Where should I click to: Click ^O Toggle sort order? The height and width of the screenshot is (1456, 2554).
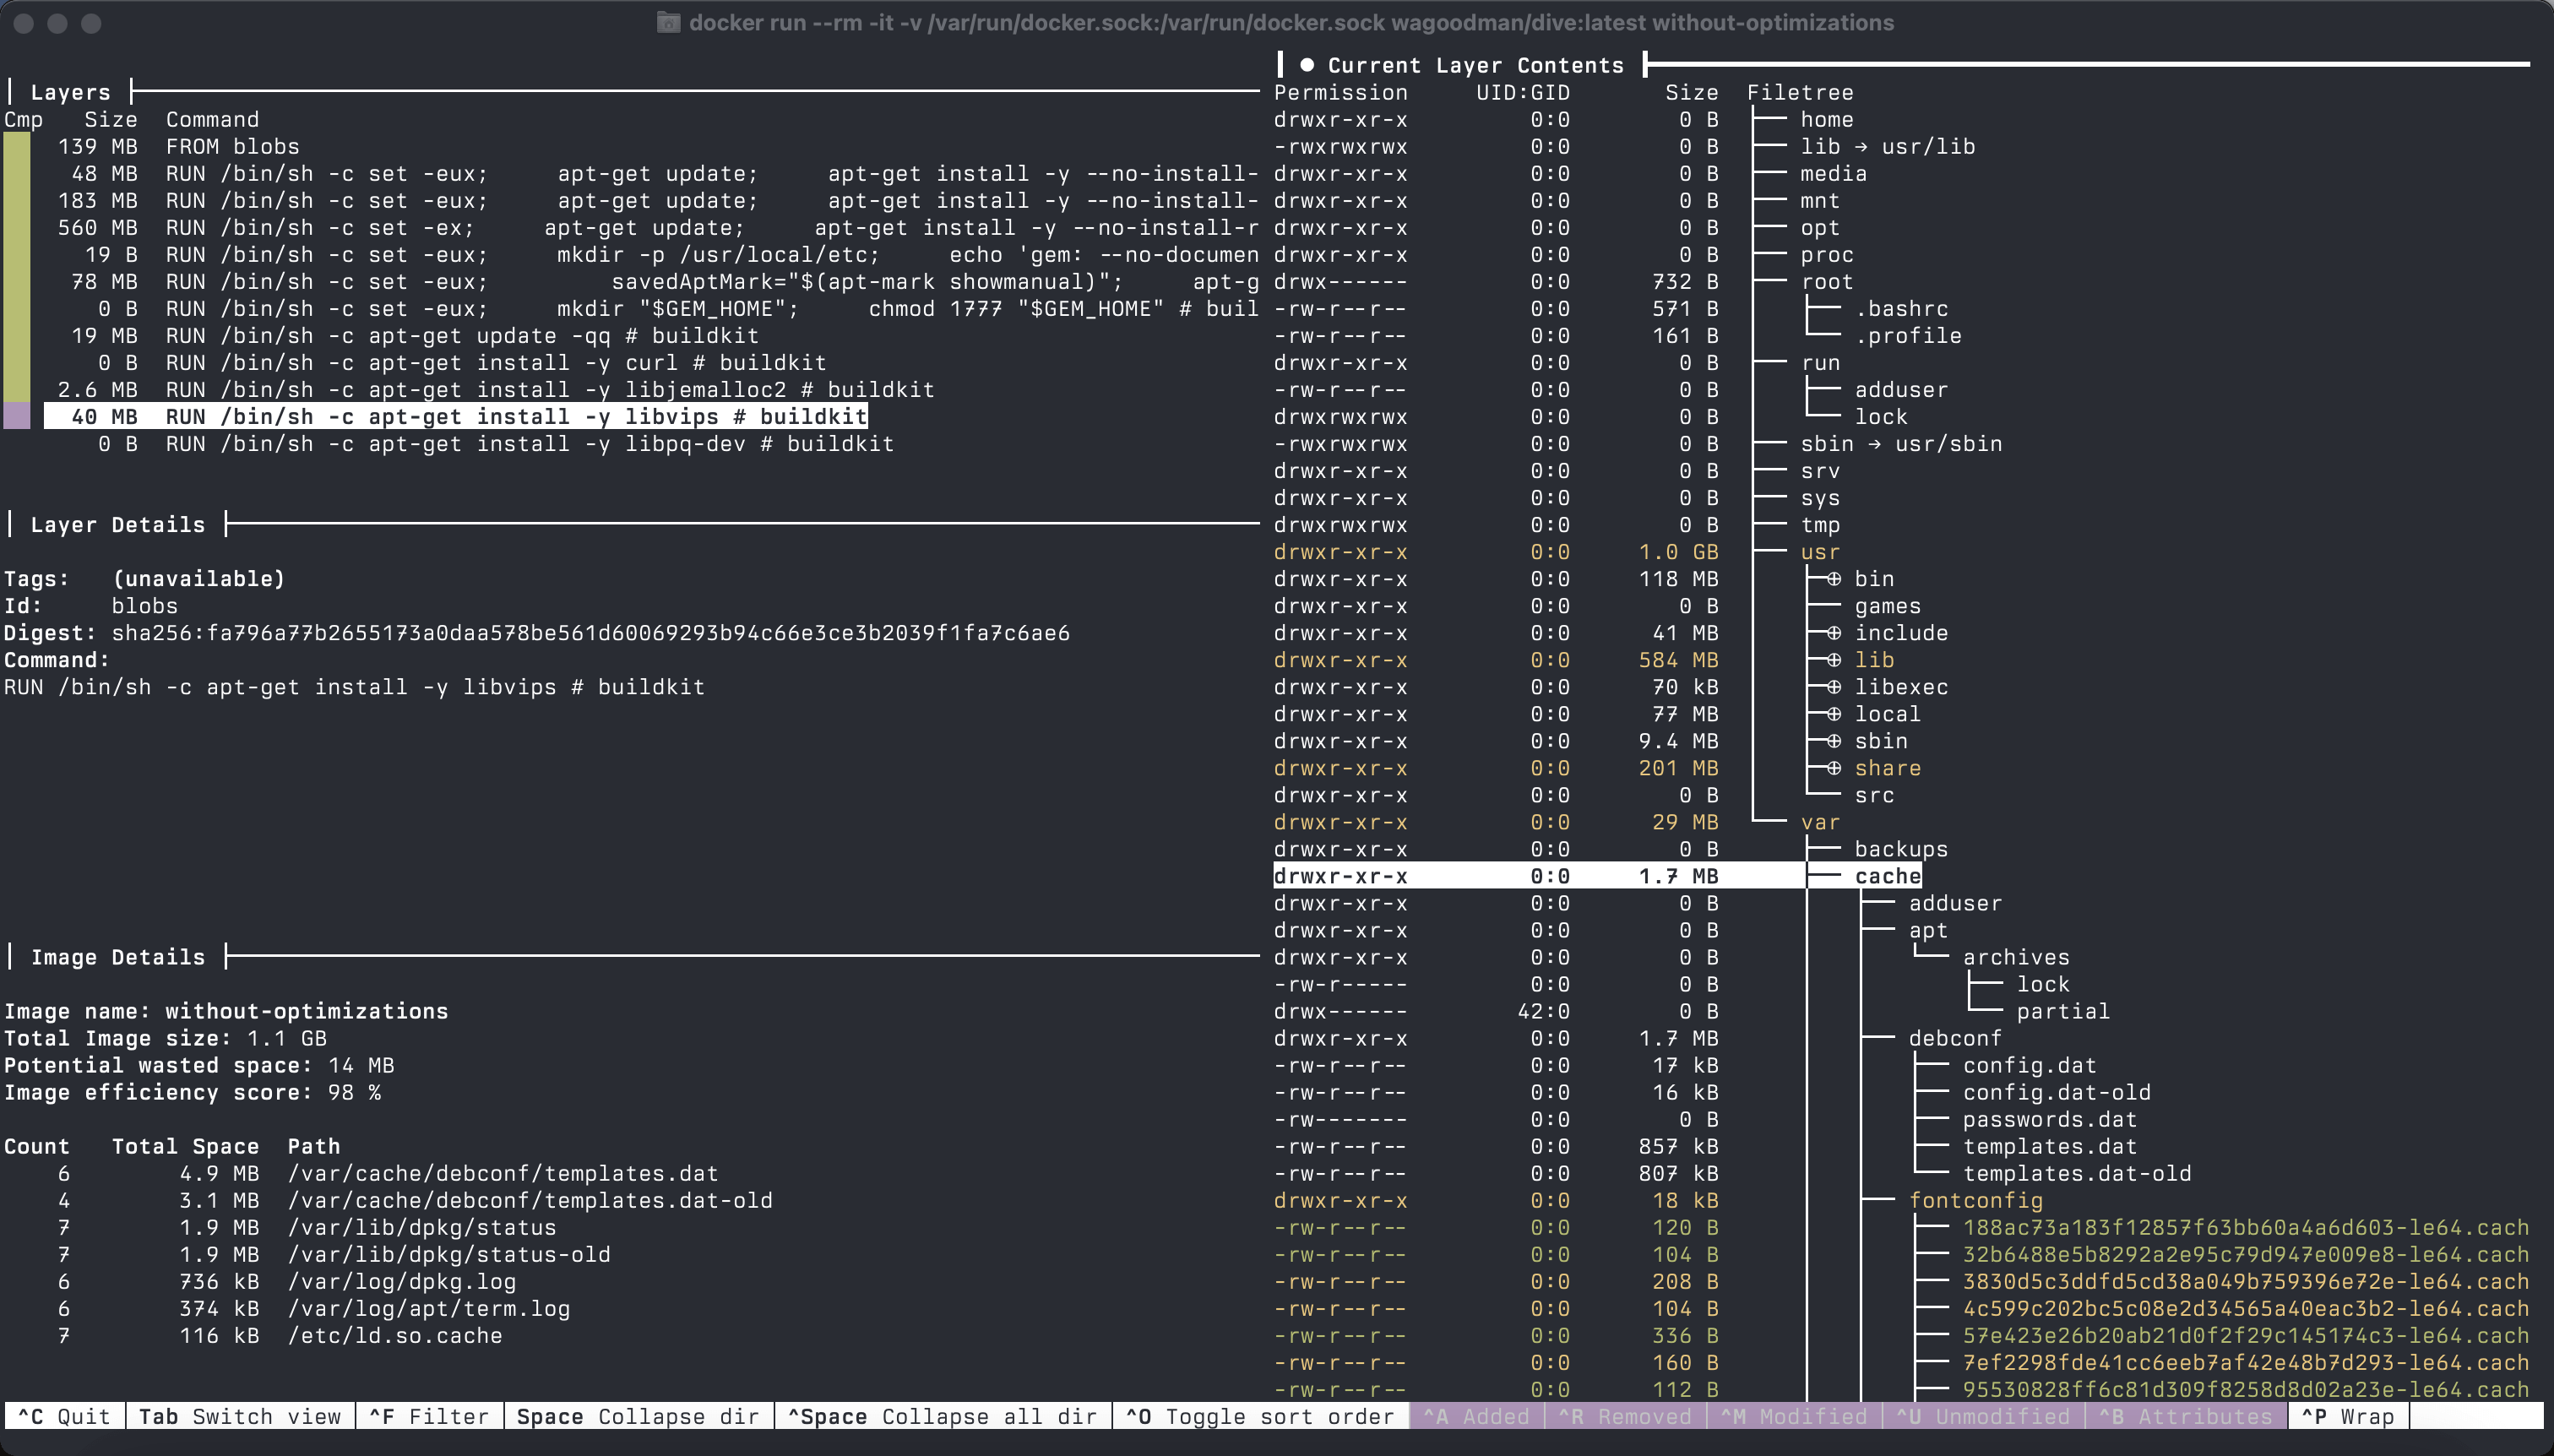1260,1416
